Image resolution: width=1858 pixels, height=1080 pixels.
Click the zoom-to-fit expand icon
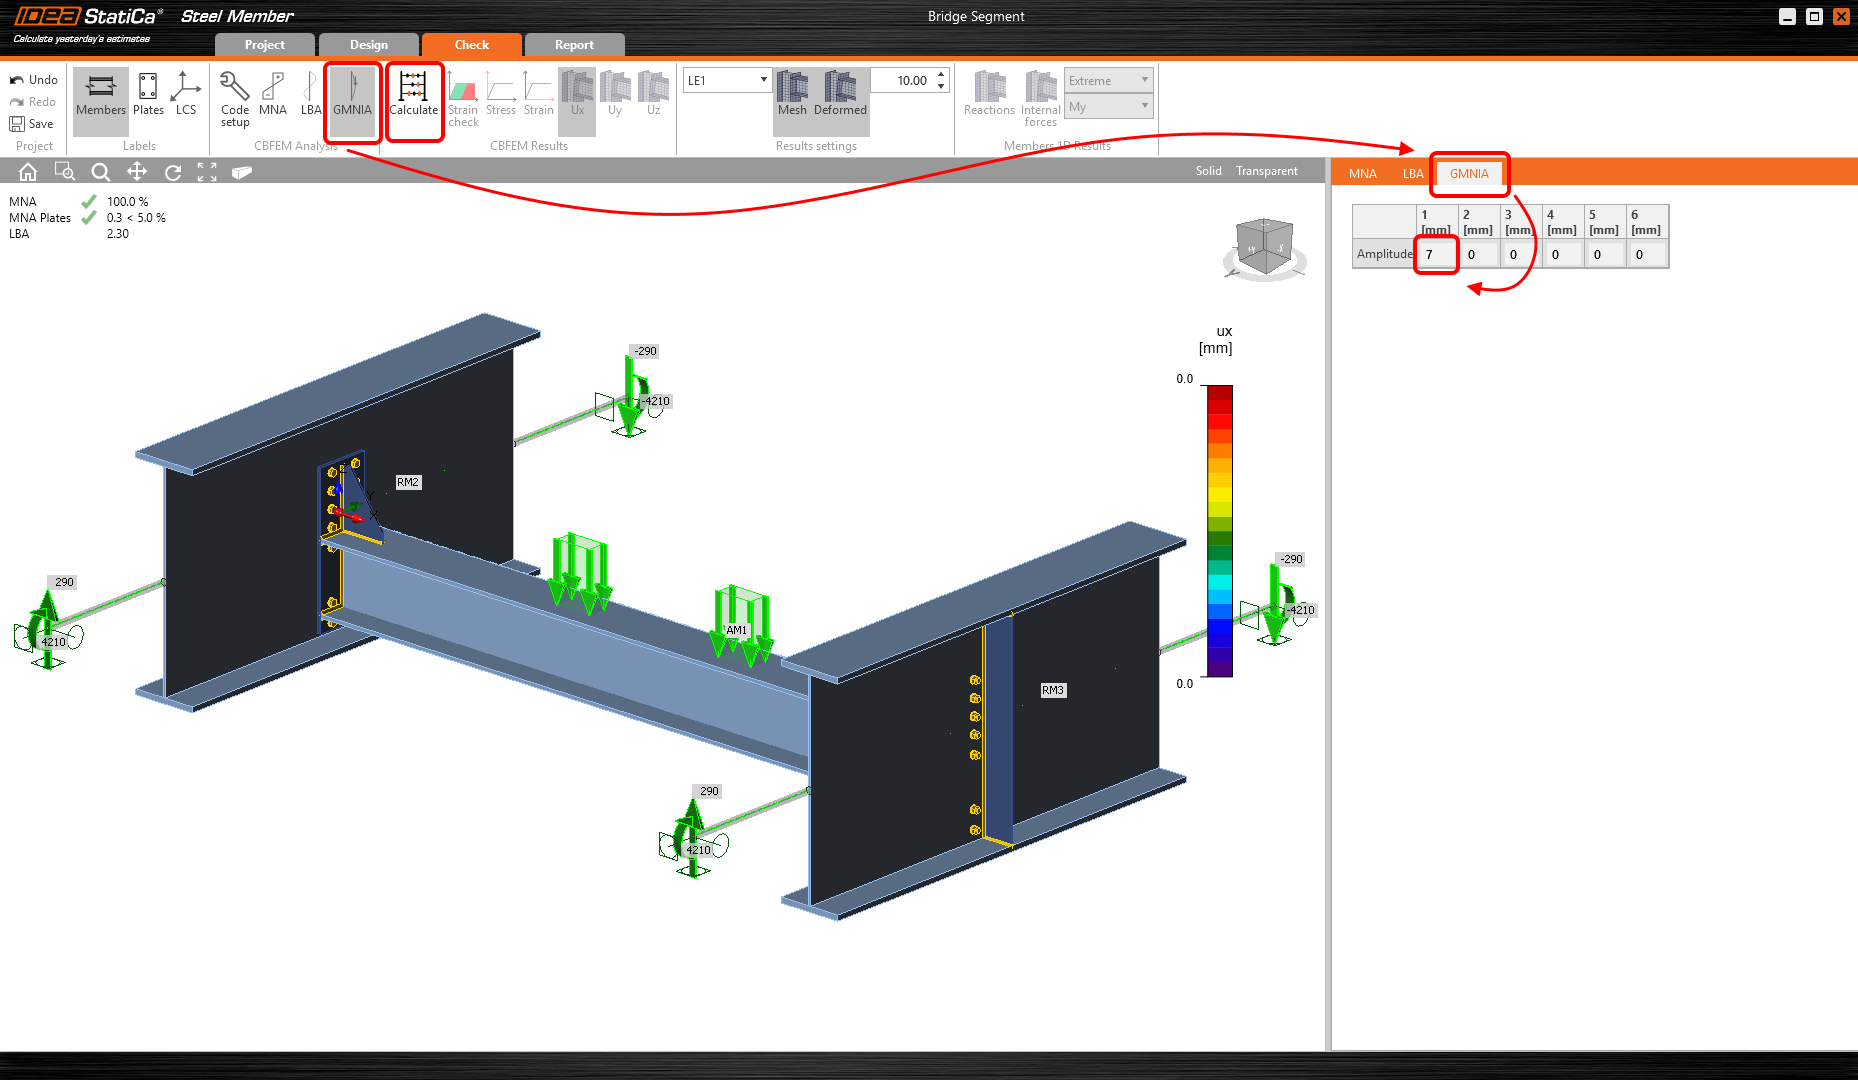click(207, 172)
